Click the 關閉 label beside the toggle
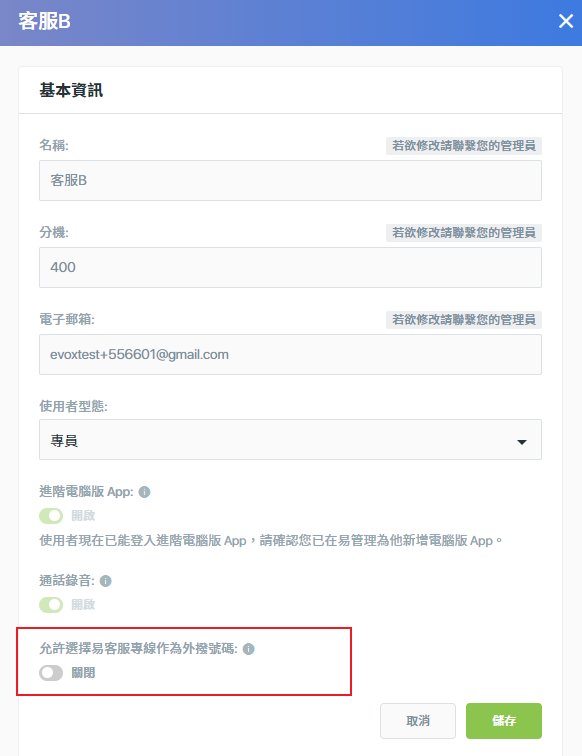This screenshot has width=582, height=756. (x=83, y=673)
